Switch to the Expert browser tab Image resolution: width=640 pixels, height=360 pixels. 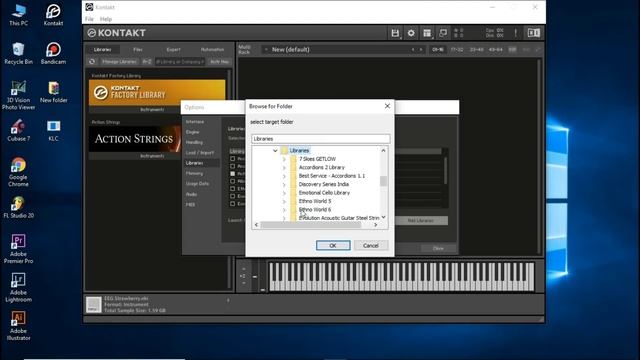[x=173, y=49]
